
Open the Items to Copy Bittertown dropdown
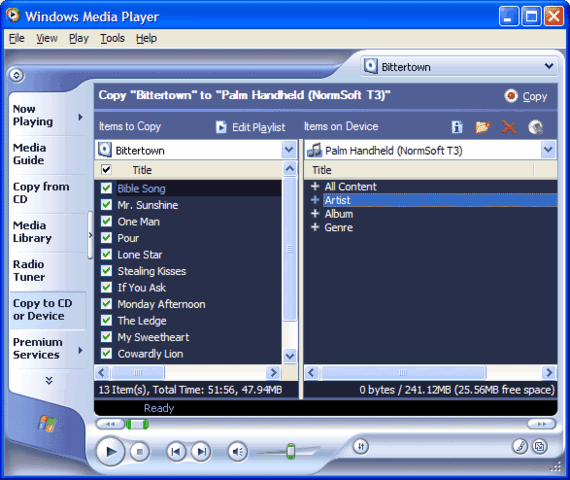point(289,150)
